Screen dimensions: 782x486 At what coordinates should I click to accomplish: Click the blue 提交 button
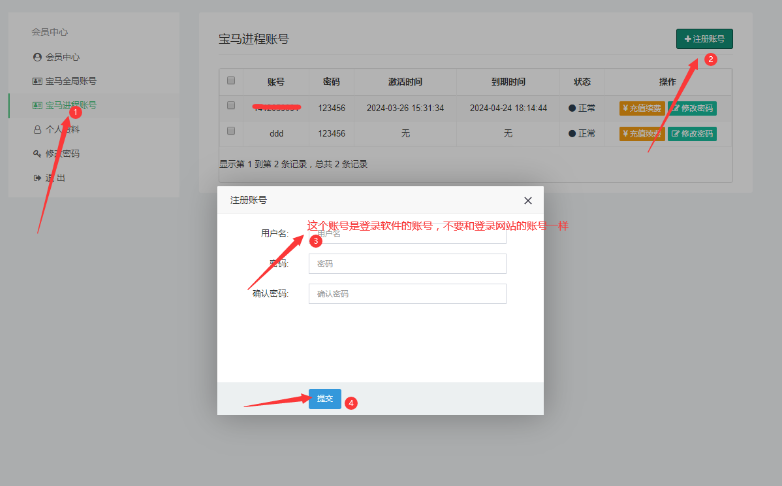point(325,399)
